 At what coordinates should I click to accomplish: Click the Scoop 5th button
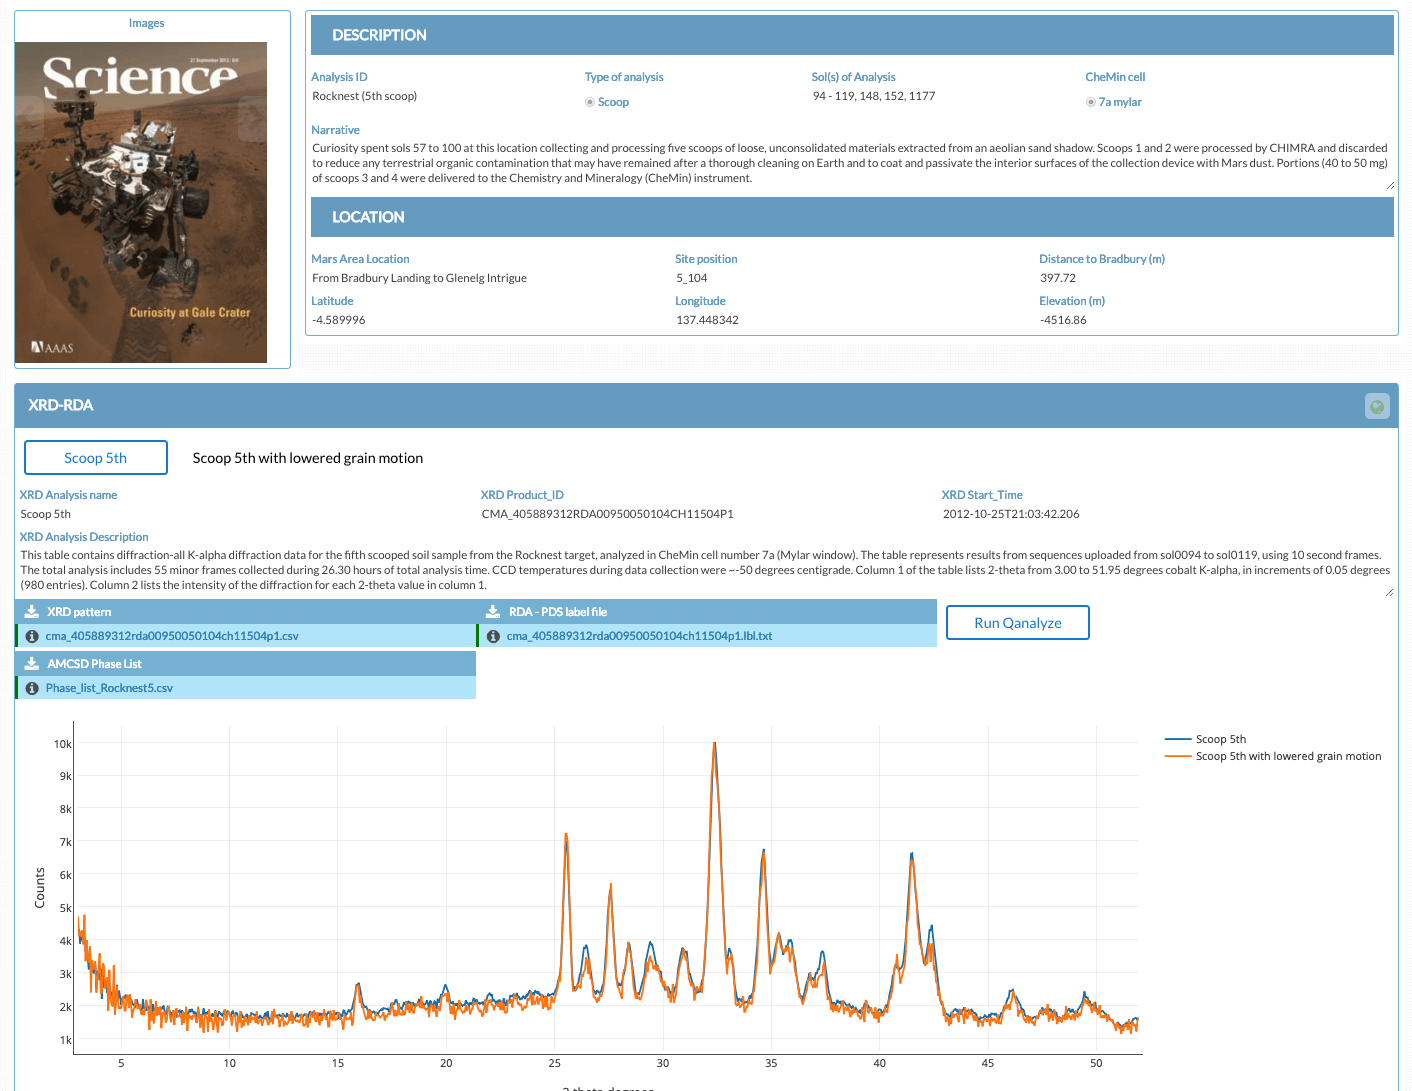click(96, 458)
